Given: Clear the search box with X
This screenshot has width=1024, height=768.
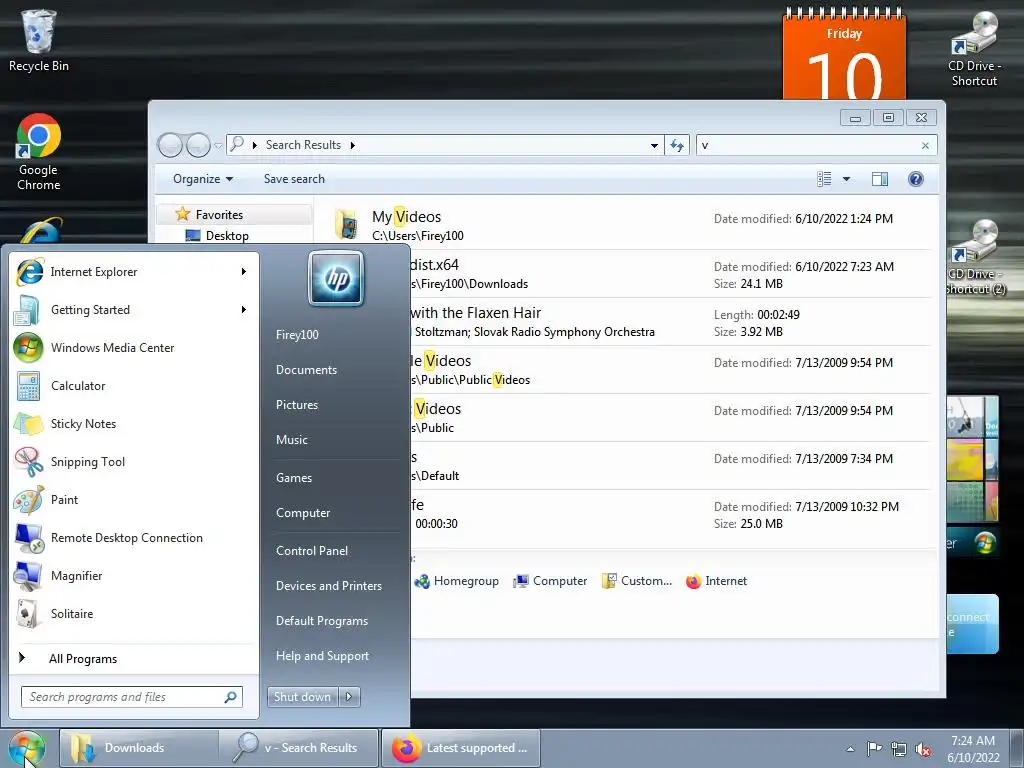Looking at the screenshot, I should 925,146.
